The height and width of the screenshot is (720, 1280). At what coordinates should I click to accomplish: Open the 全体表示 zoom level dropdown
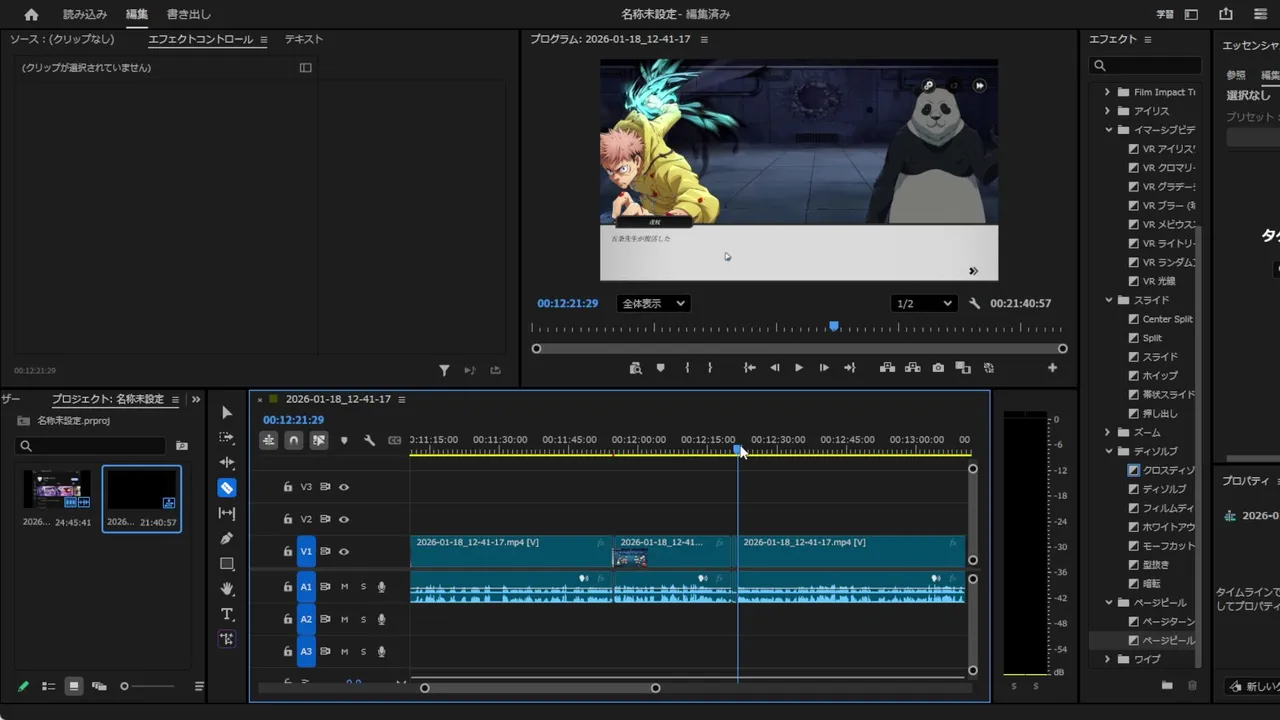point(652,303)
